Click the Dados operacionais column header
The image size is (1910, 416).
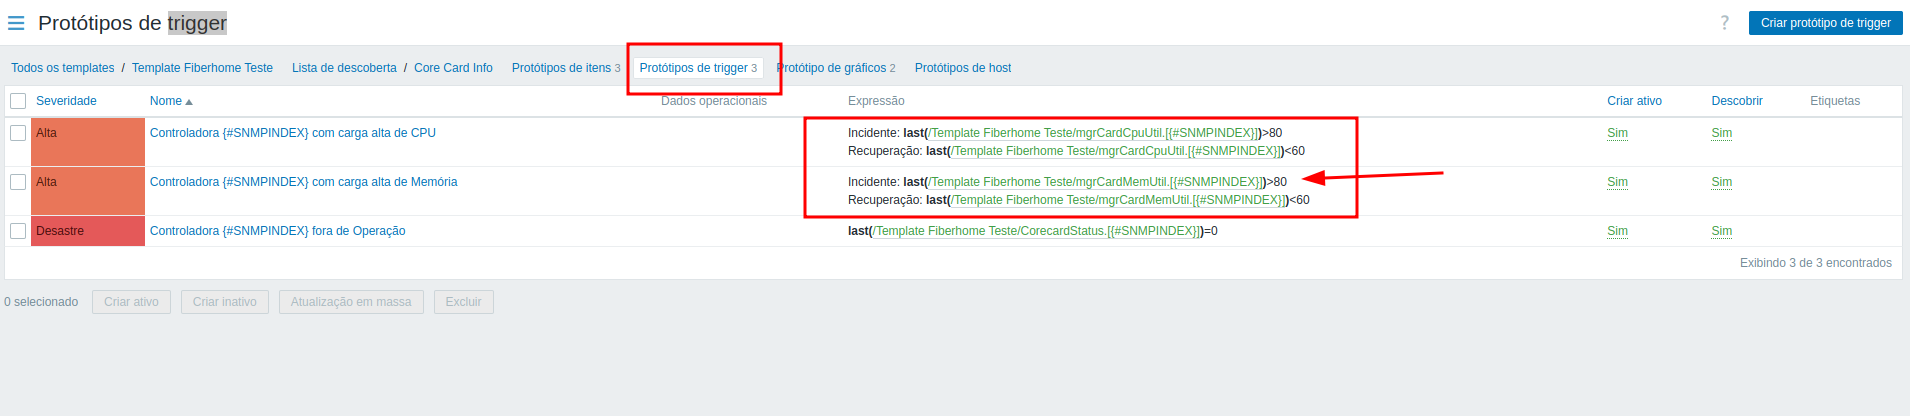coord(714,101)
